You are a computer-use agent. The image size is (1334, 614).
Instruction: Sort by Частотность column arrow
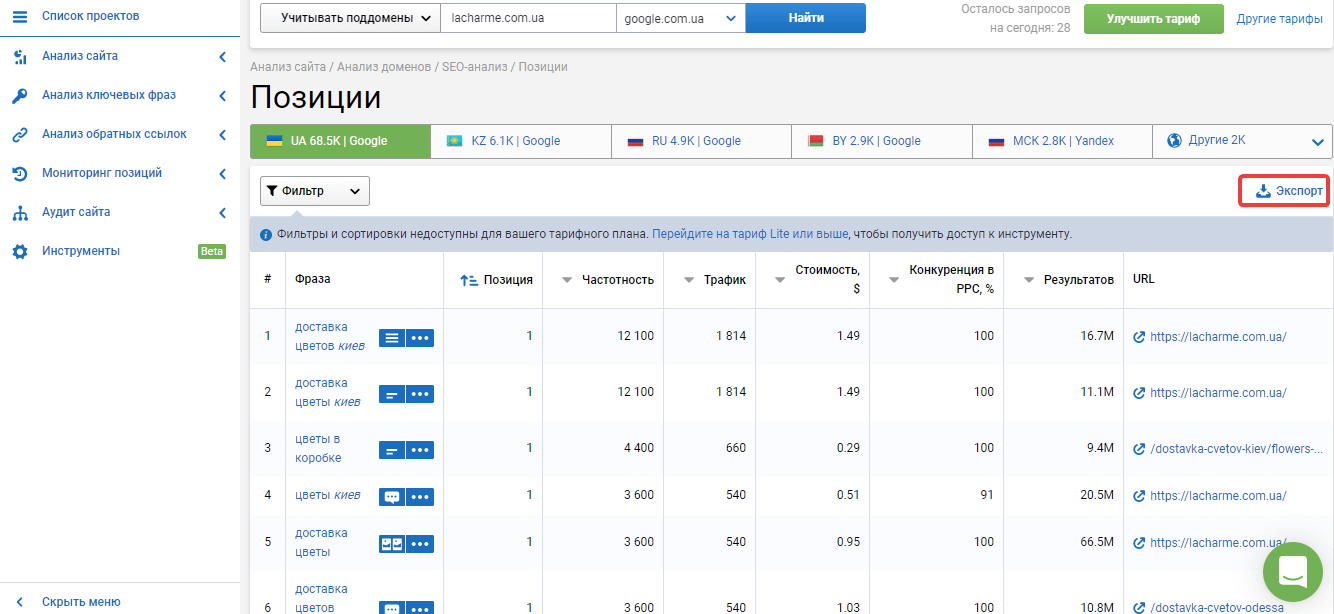pyautogui.click(x=567, y=281)
